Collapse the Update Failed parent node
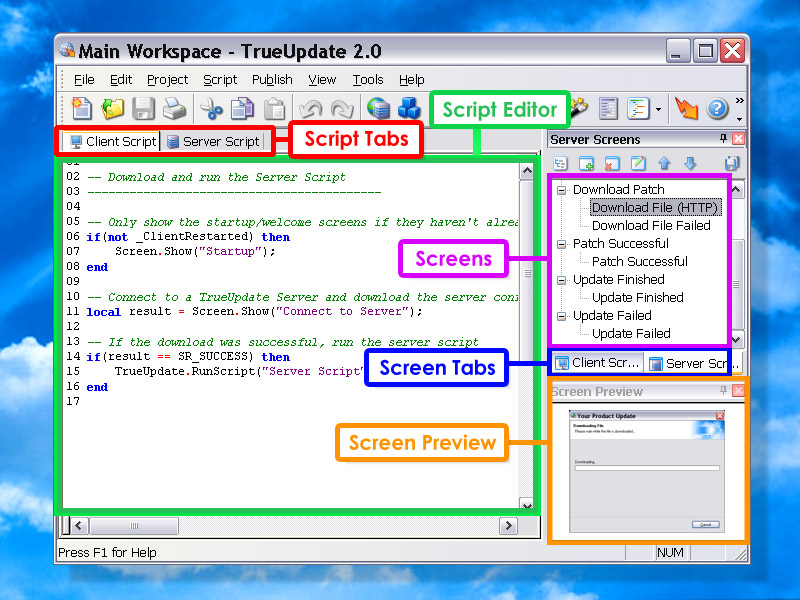The image size is (800, 600). pos(561,316)
